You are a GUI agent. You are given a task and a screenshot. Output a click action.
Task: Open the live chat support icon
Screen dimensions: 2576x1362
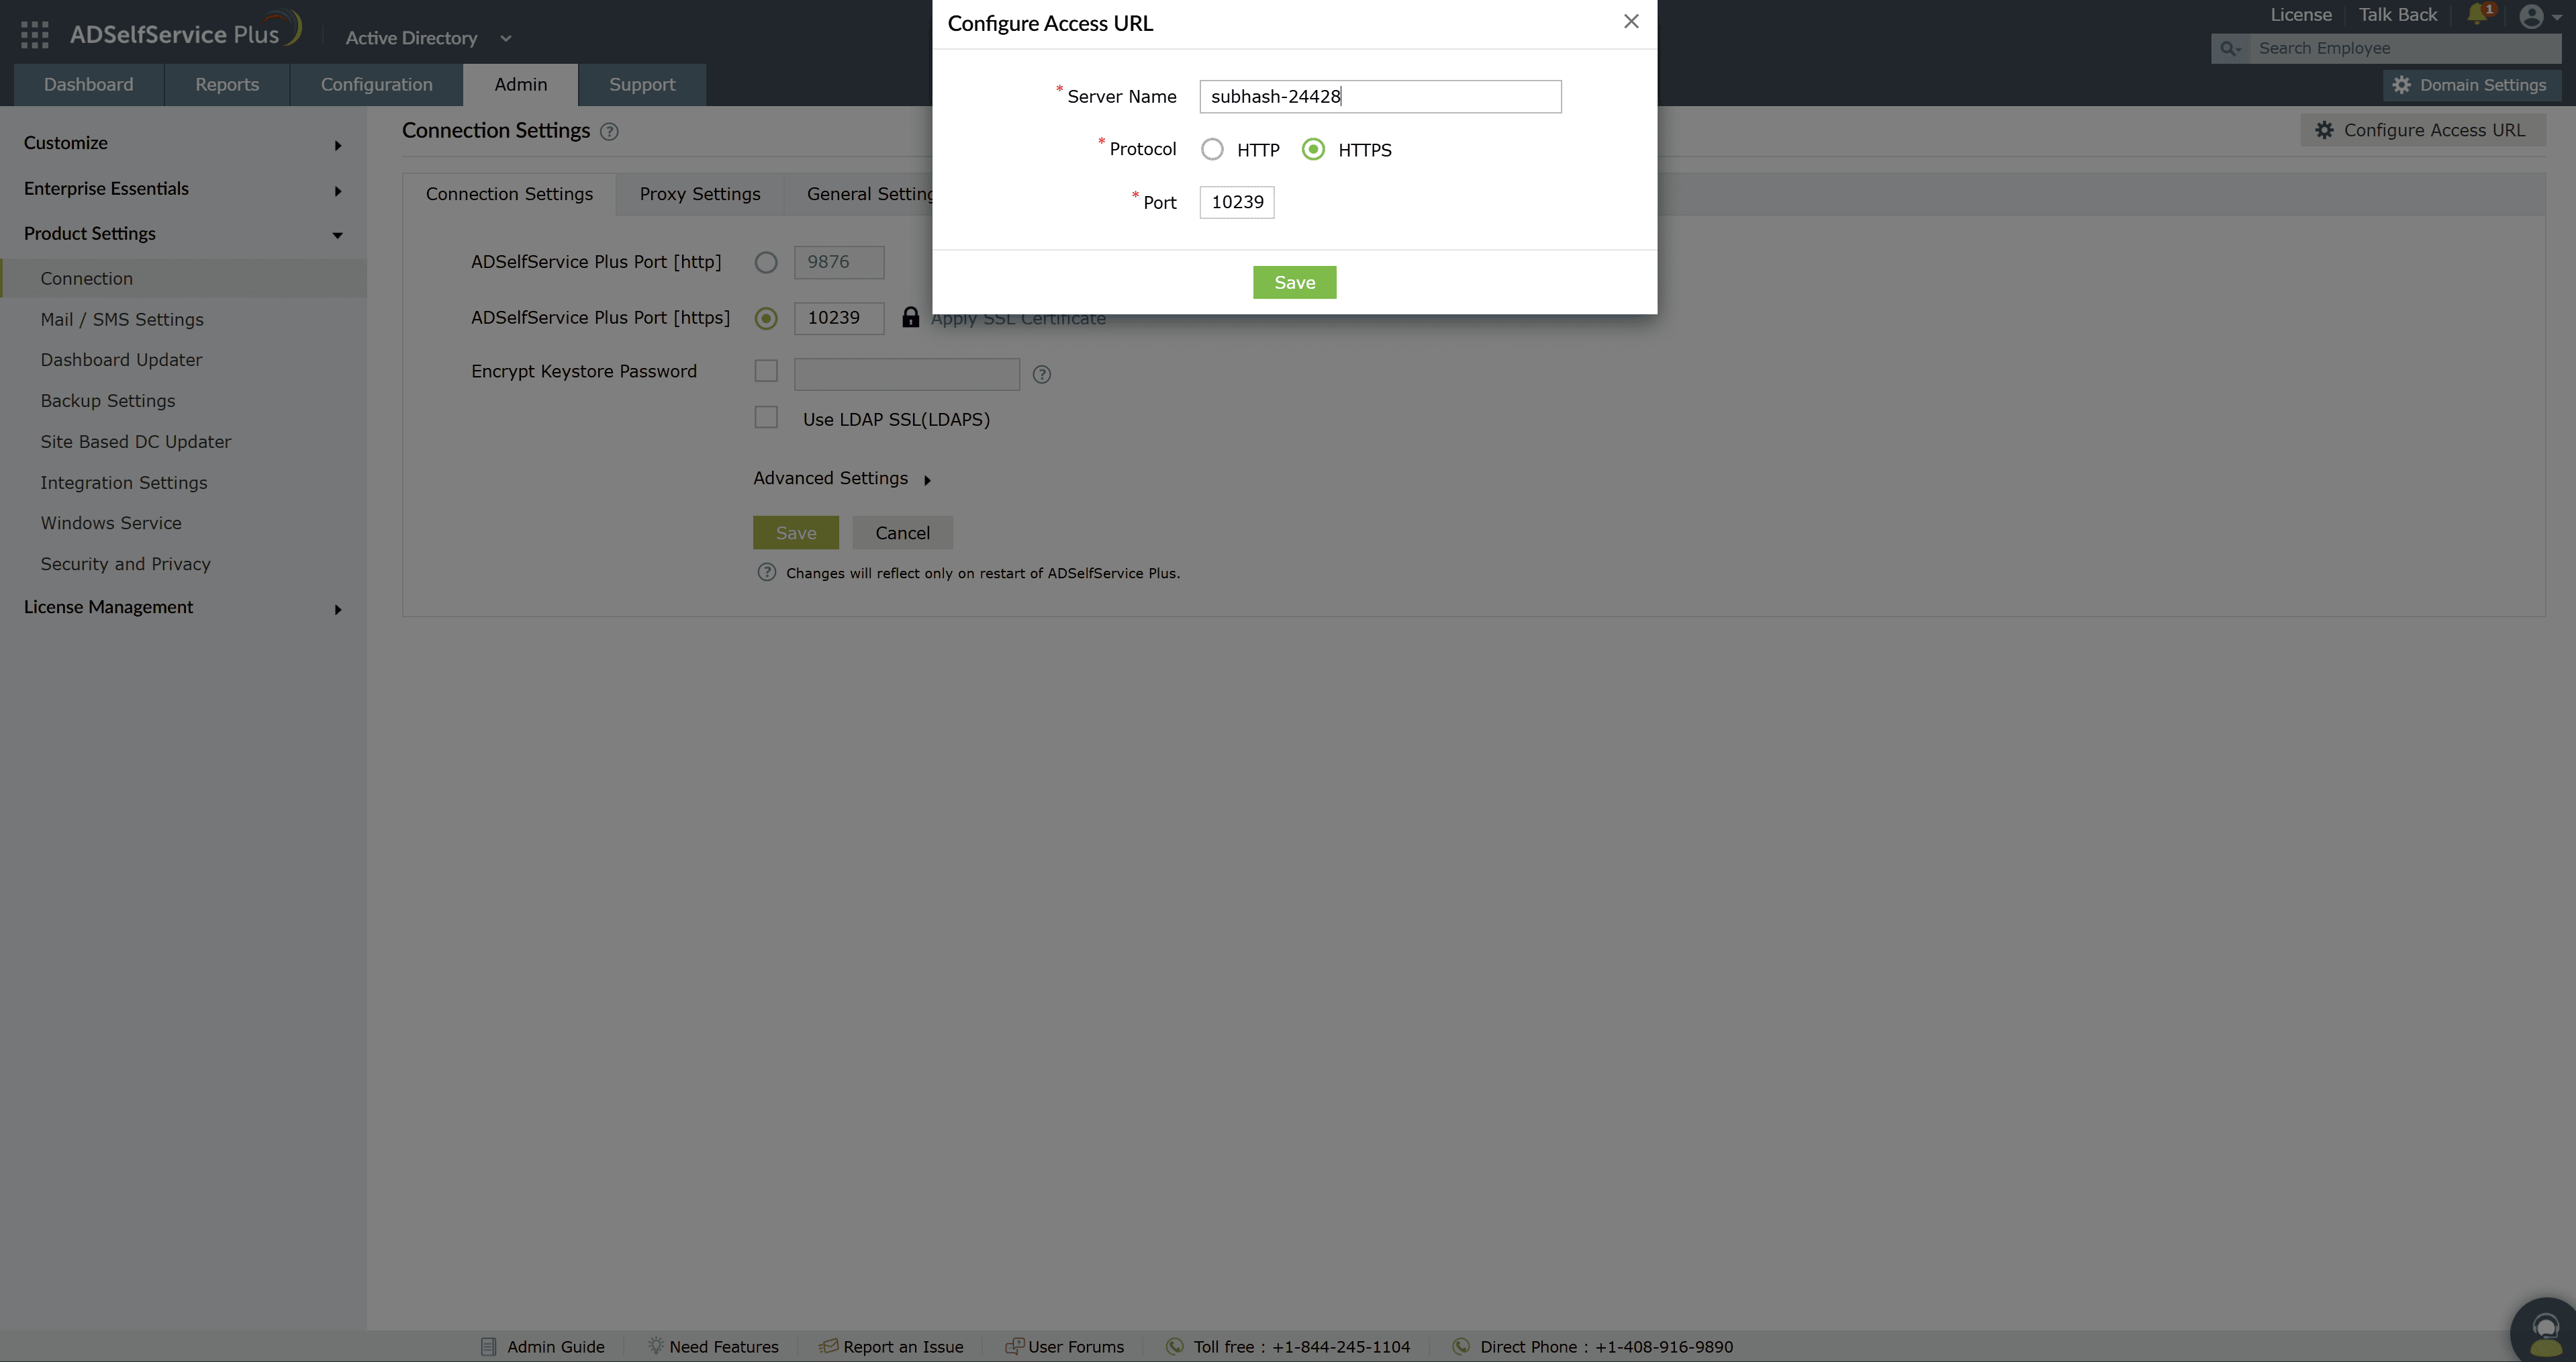click(2544, 1331)
